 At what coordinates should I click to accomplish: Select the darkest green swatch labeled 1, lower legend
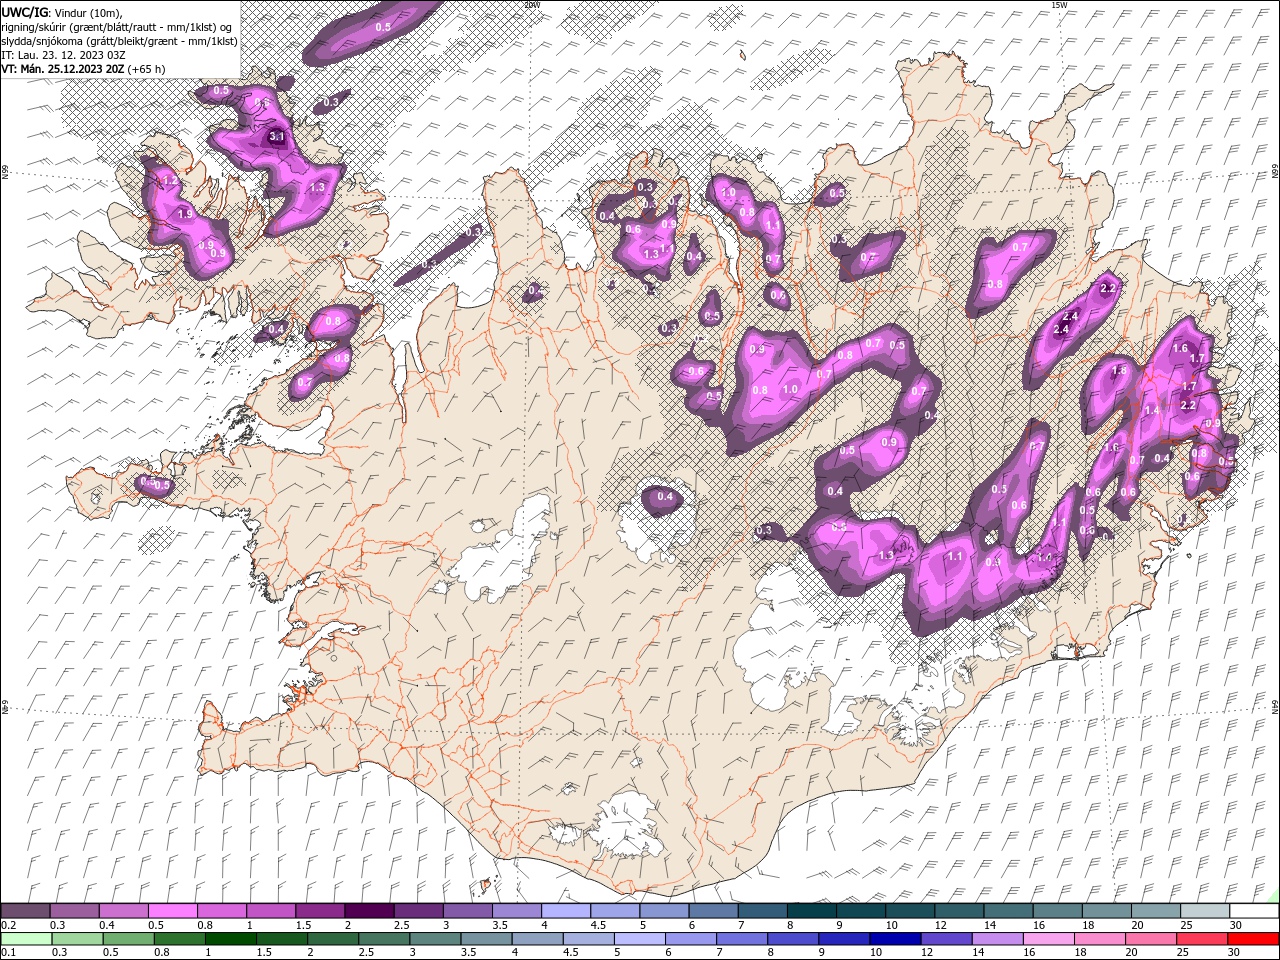pos(230,939)
